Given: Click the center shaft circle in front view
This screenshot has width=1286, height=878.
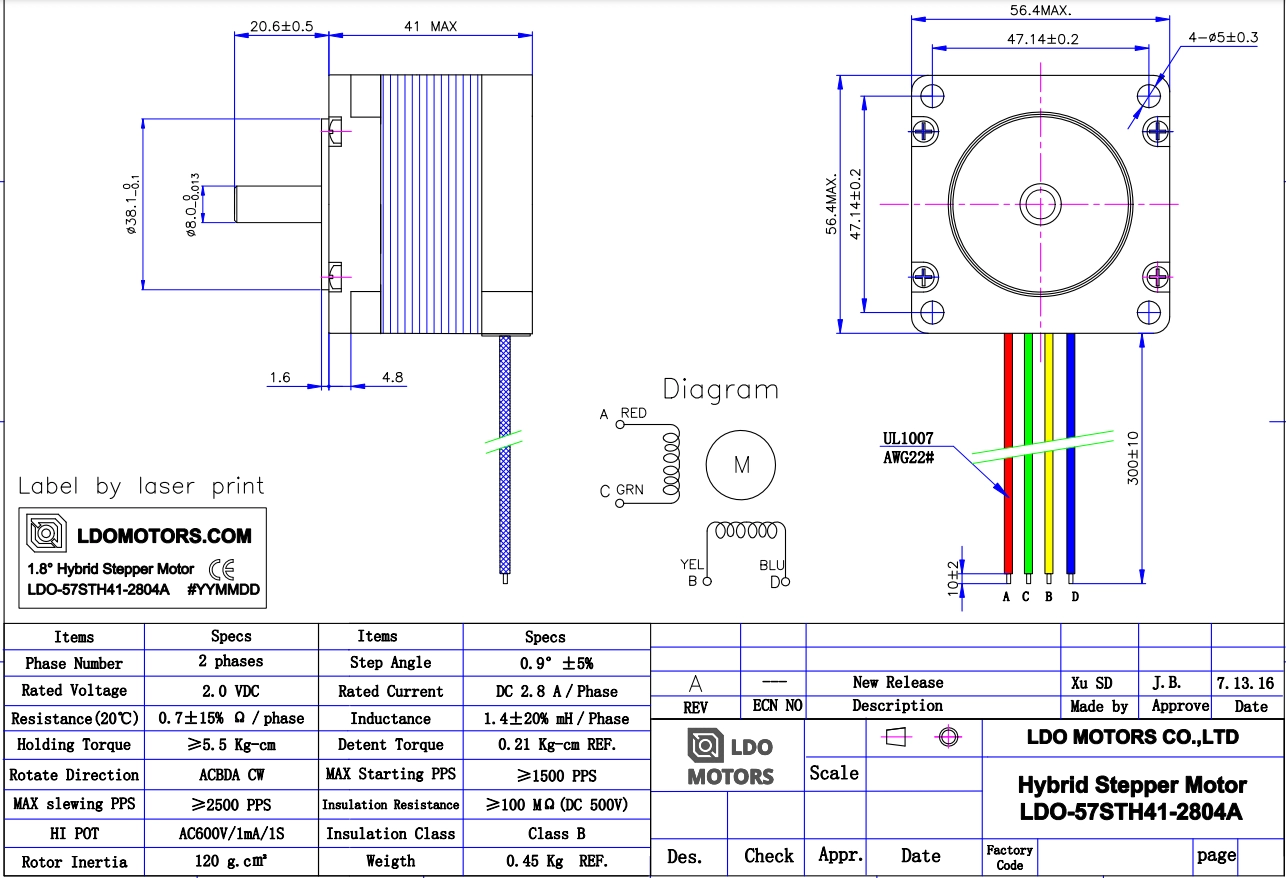Looking at the screenshot, I should (1040, 205).
